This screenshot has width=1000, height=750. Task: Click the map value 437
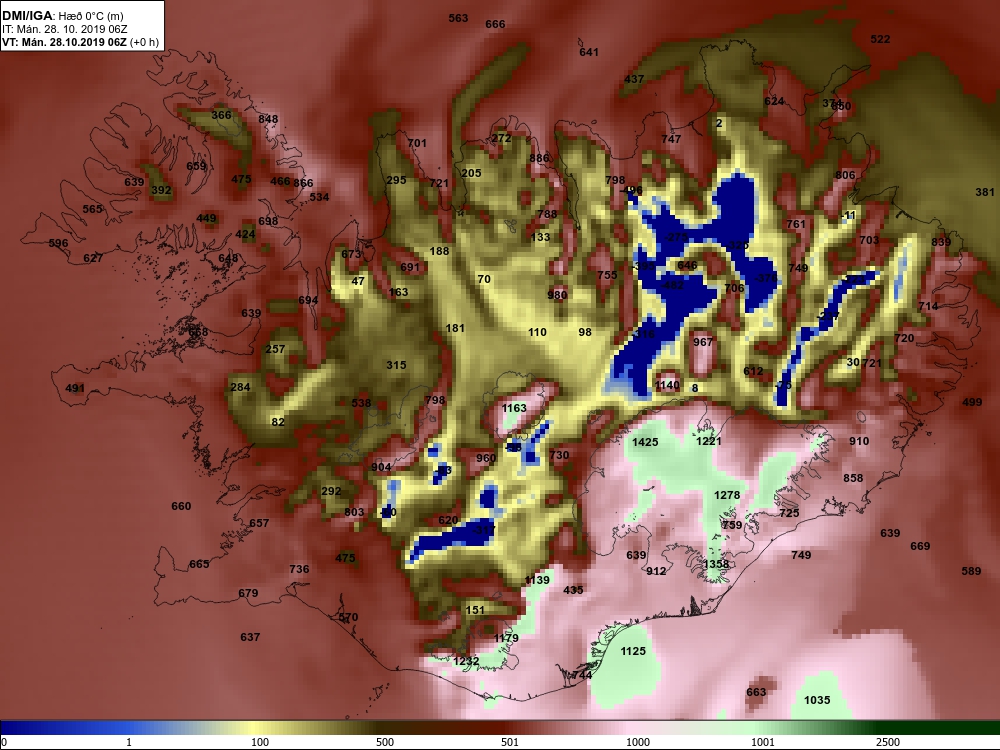click(x=634, y=79)
